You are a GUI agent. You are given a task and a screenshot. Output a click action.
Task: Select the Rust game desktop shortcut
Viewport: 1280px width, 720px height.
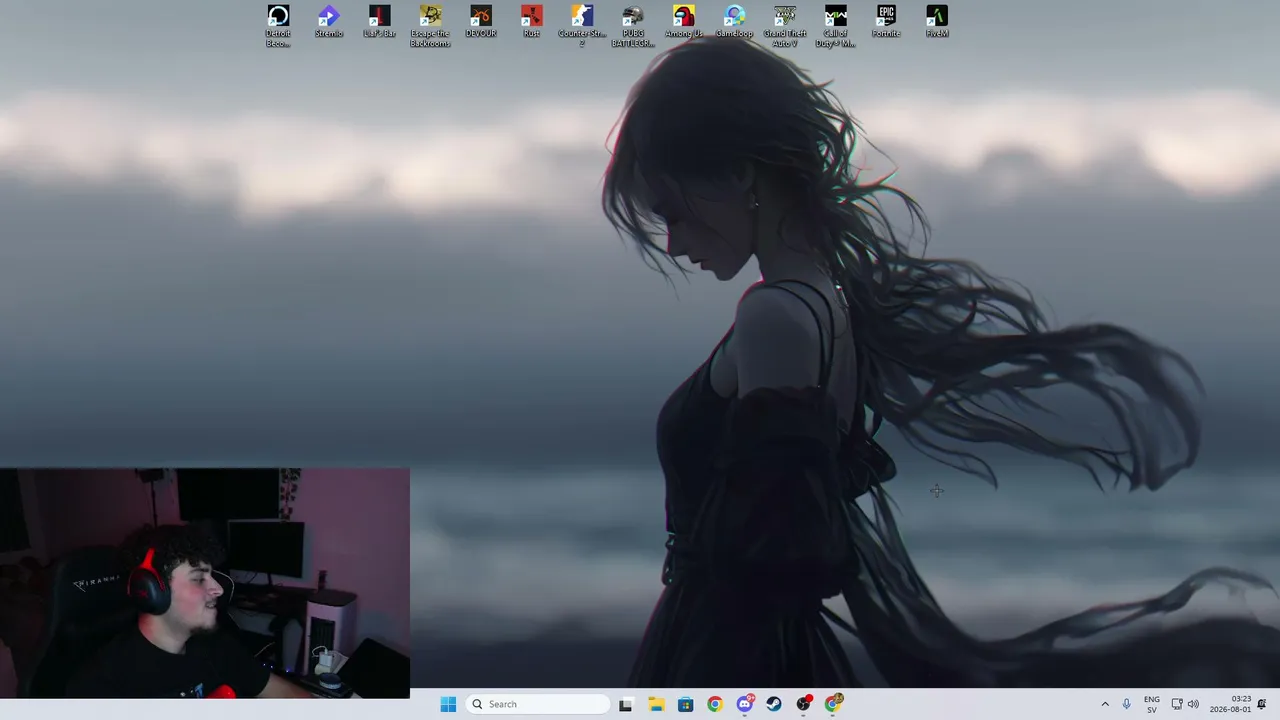(x=531, y=22)
